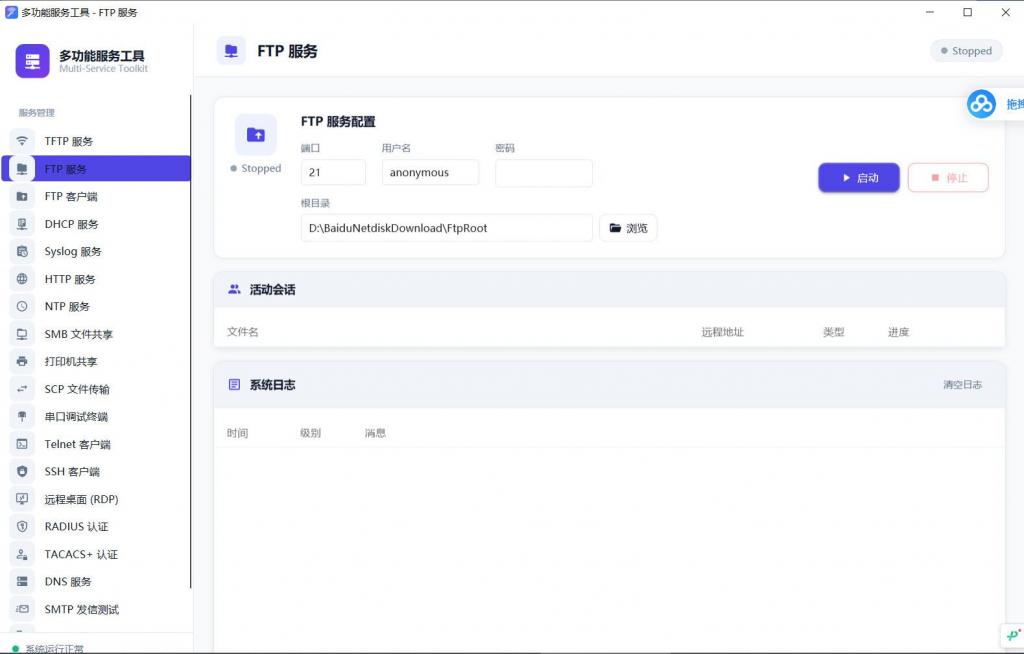Click the 系统运行正常 status bar text
1024x654 pixels.
(54, 648)
